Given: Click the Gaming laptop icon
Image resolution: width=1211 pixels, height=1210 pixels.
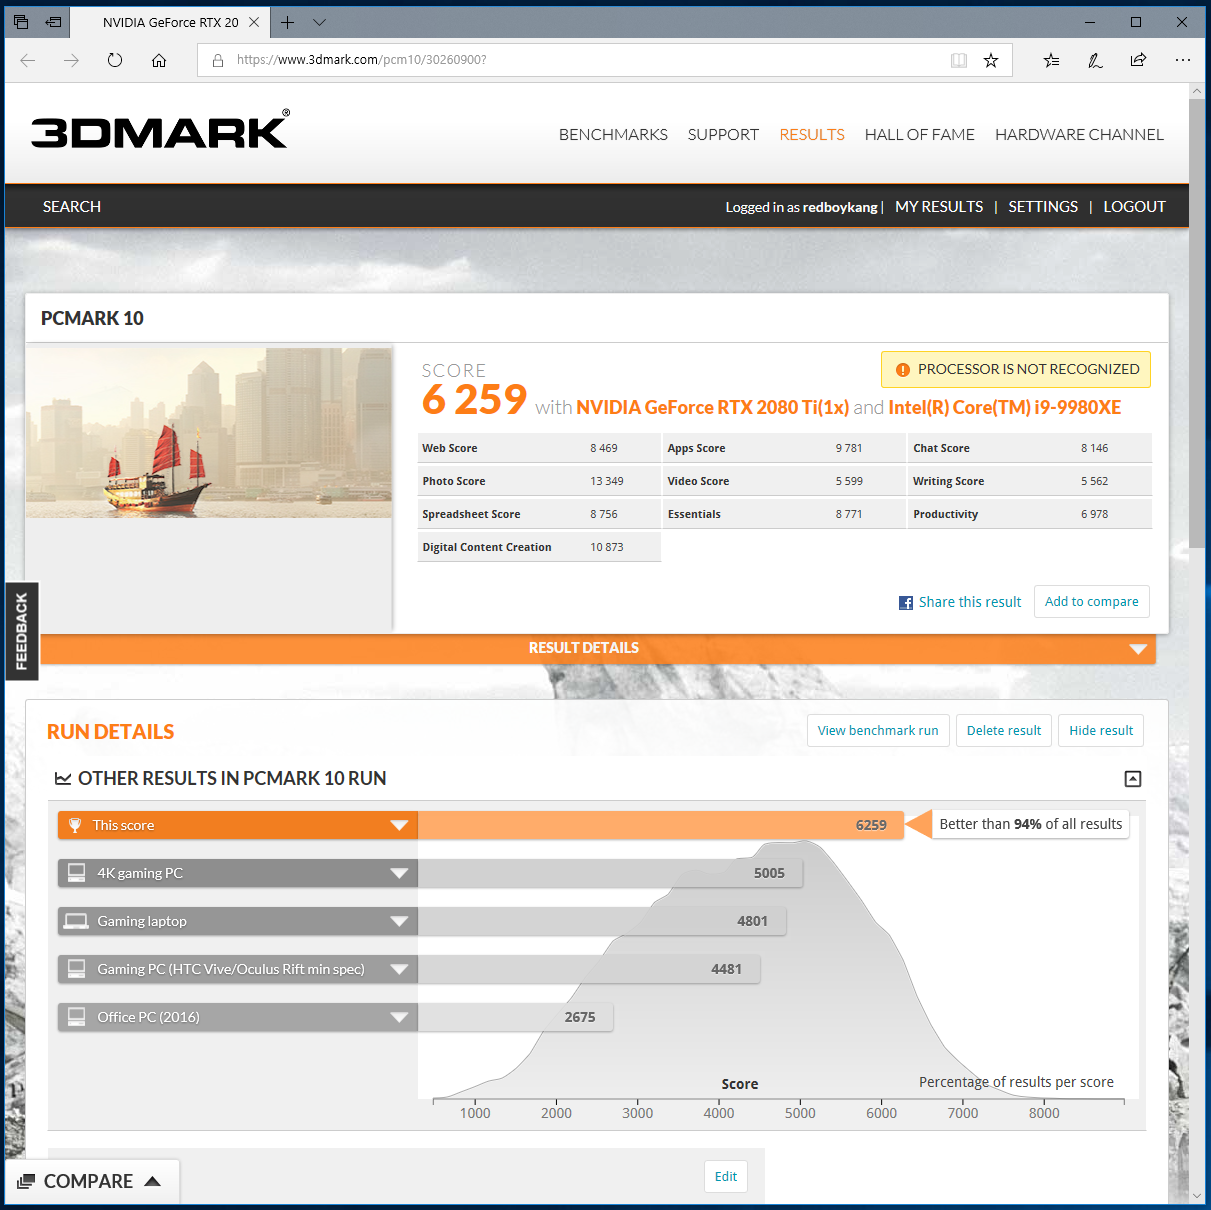Looking at the screenshot, I should (76, 921).
